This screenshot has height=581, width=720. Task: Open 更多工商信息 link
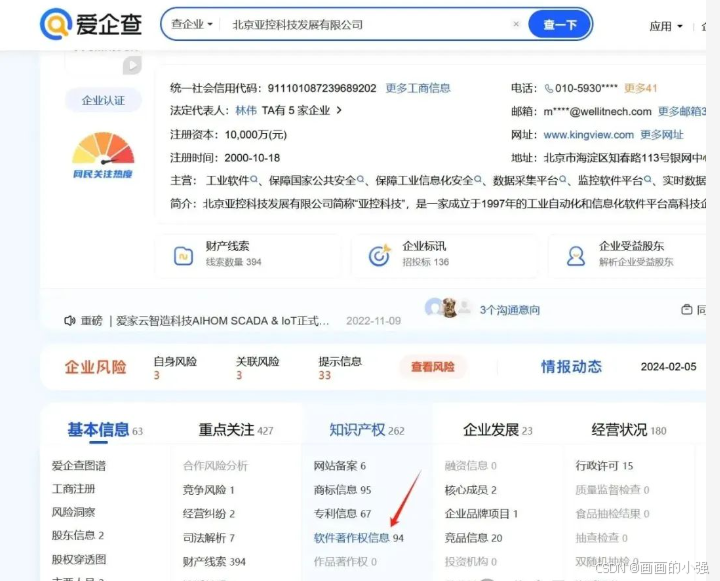click(418, 88)
